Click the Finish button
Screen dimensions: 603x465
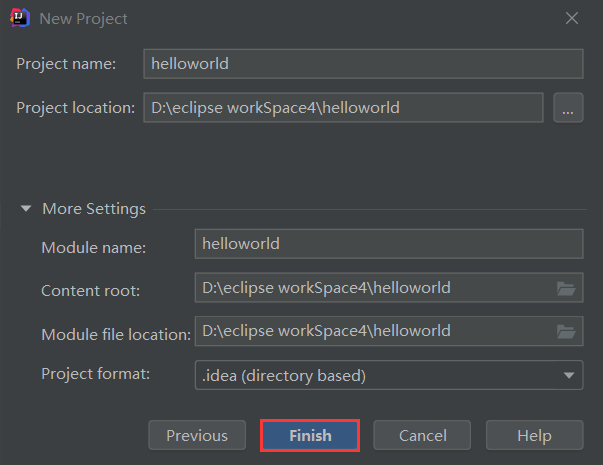tap(310, 435)
